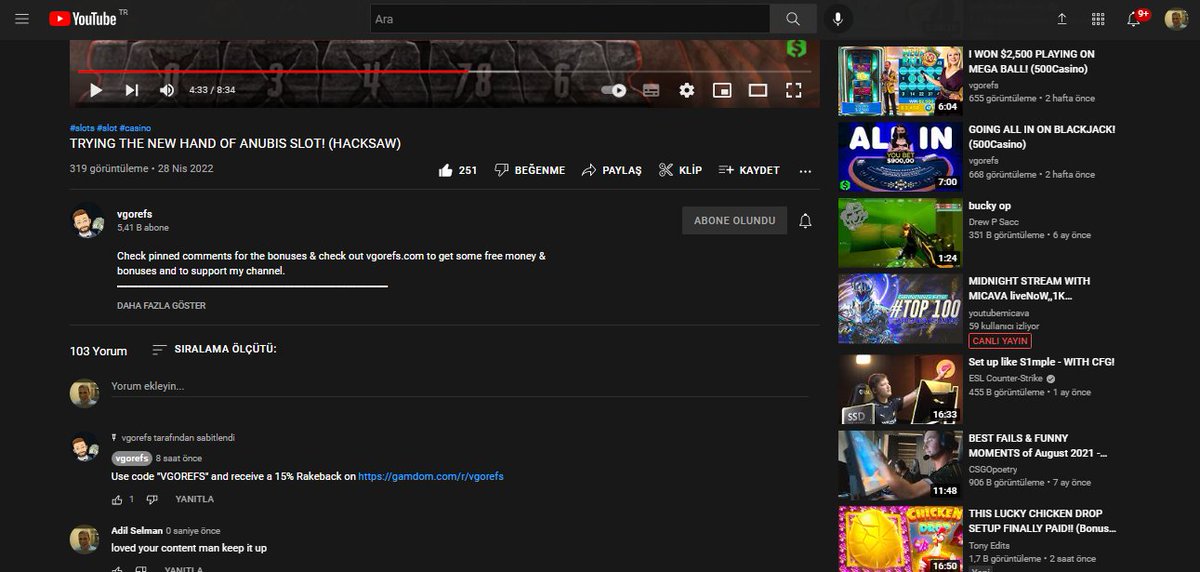Like the video (251 likes)
This screenshot has height=572, width=1200.
point(458,170)
